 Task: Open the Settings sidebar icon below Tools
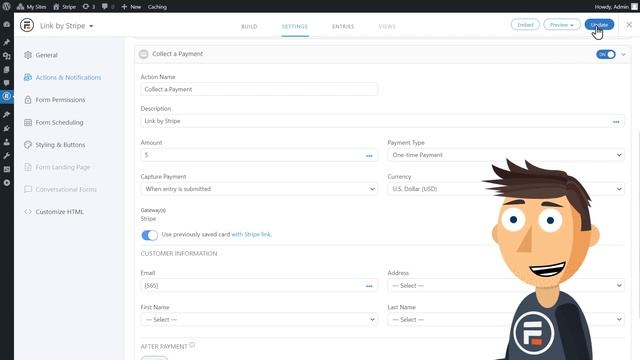7,169
